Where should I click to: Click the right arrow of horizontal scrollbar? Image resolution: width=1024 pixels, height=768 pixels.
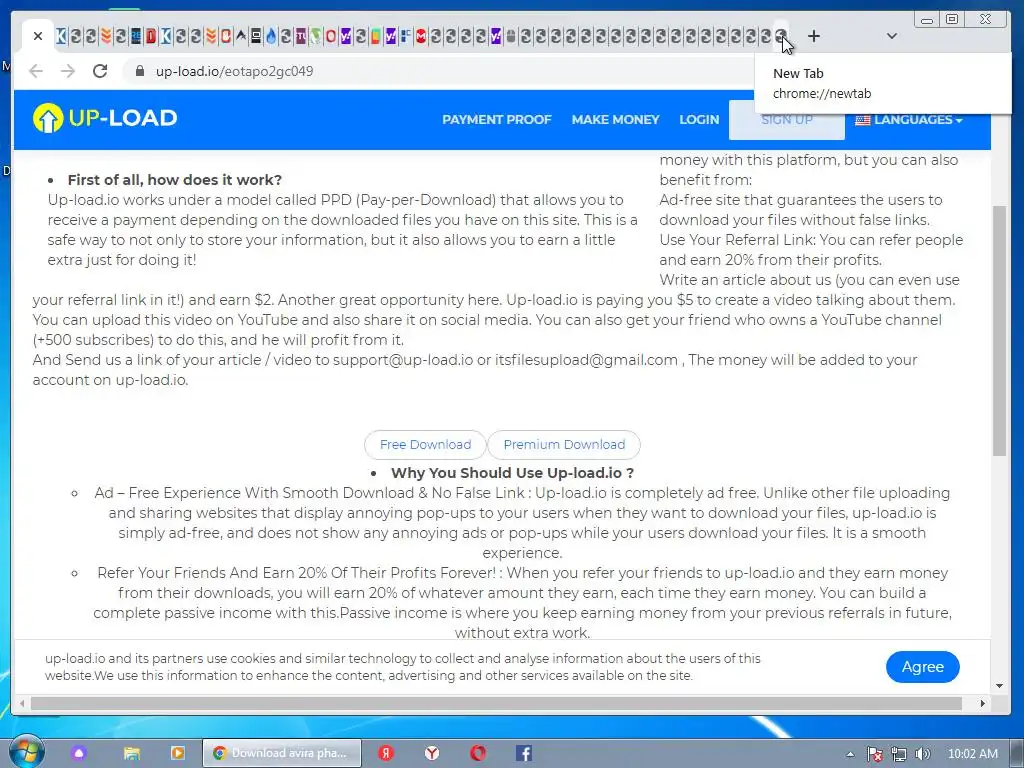[982, 703]
